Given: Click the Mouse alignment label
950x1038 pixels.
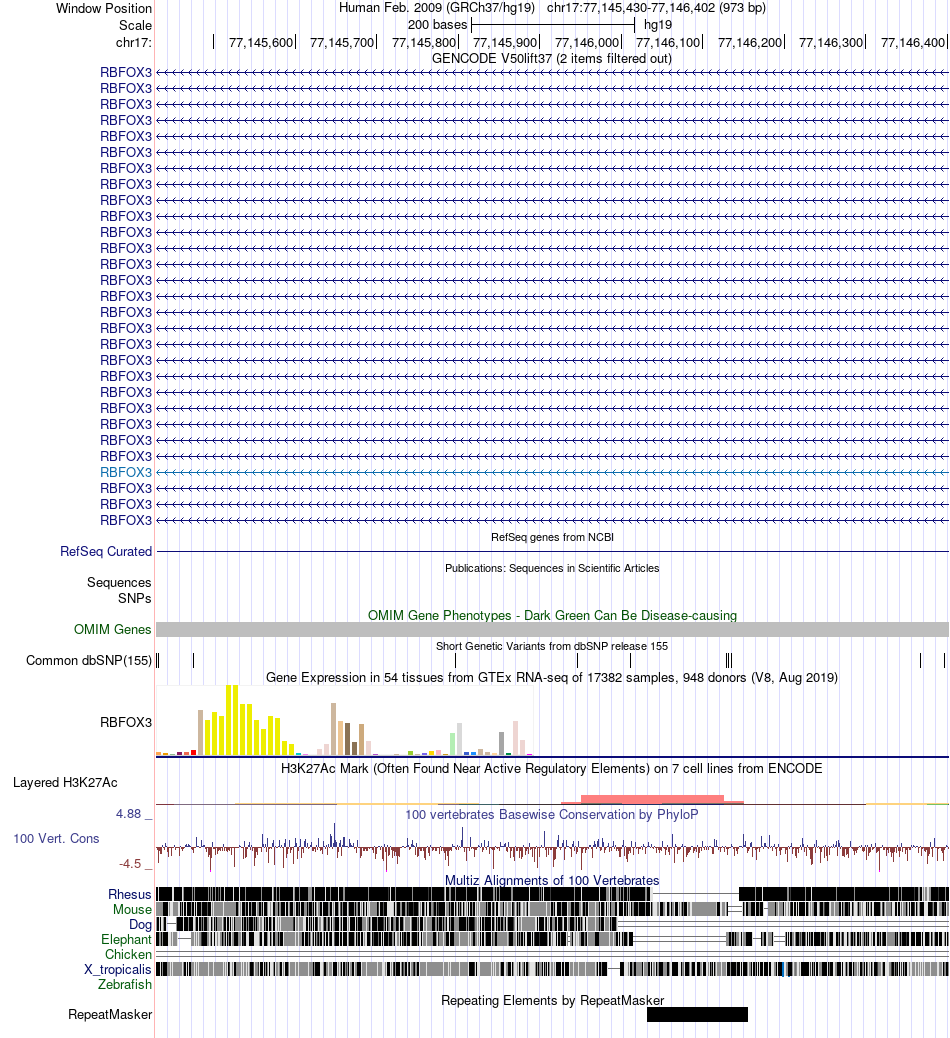Looking at the screenshot, I should coord(132,910).
